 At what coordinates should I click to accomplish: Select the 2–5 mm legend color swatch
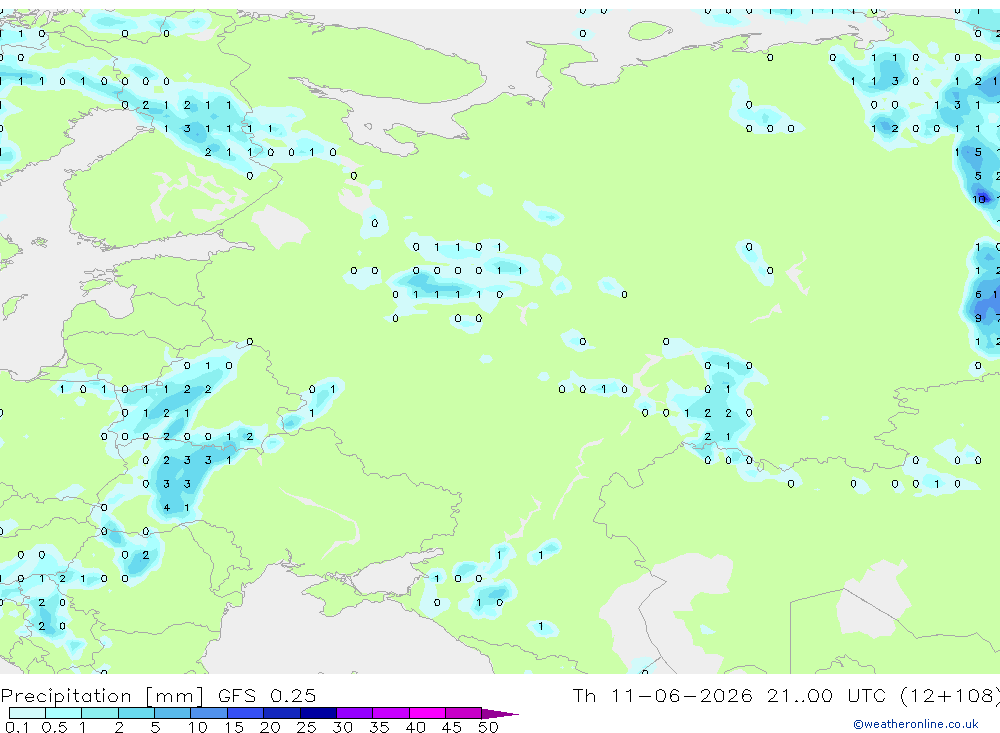click(x=136, y=713)
